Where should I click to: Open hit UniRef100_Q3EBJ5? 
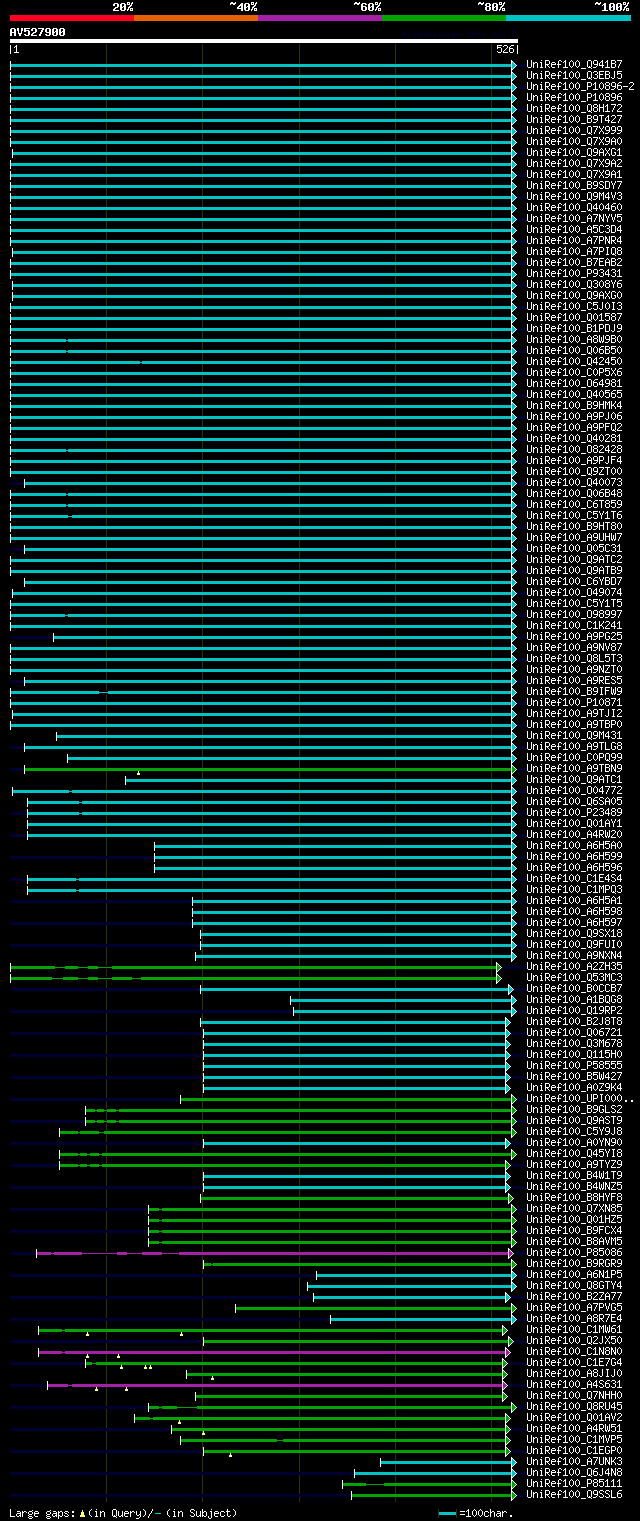point(574,76)
